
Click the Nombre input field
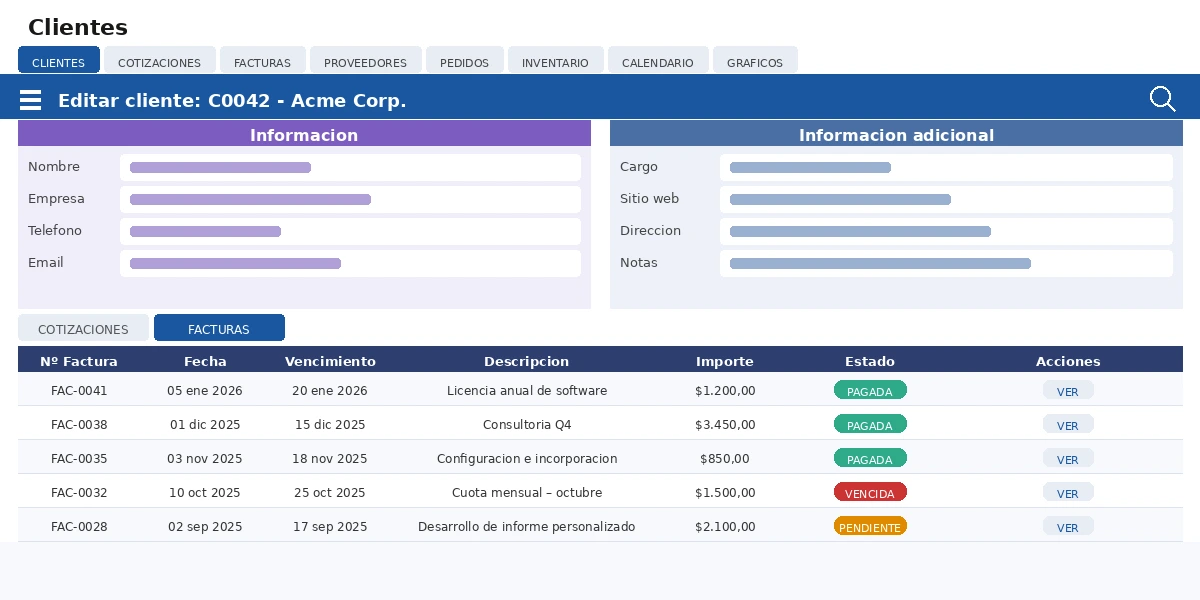click(x=350, y=167)
